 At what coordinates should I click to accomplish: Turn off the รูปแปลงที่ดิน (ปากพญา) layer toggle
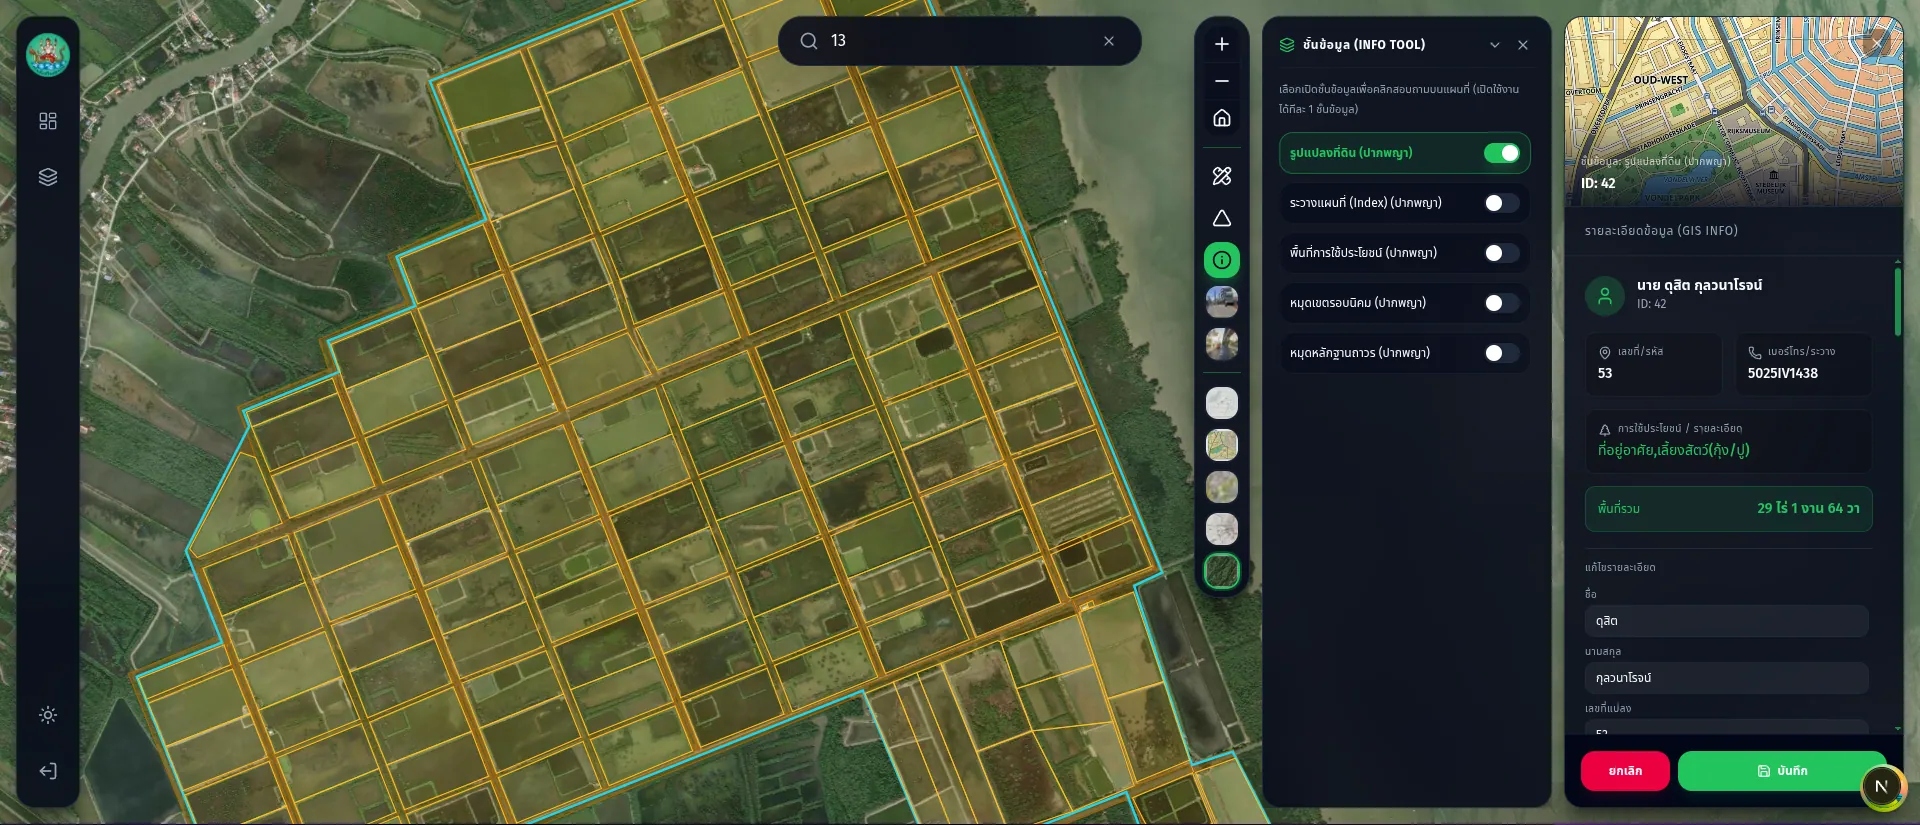coord(1502,153)
